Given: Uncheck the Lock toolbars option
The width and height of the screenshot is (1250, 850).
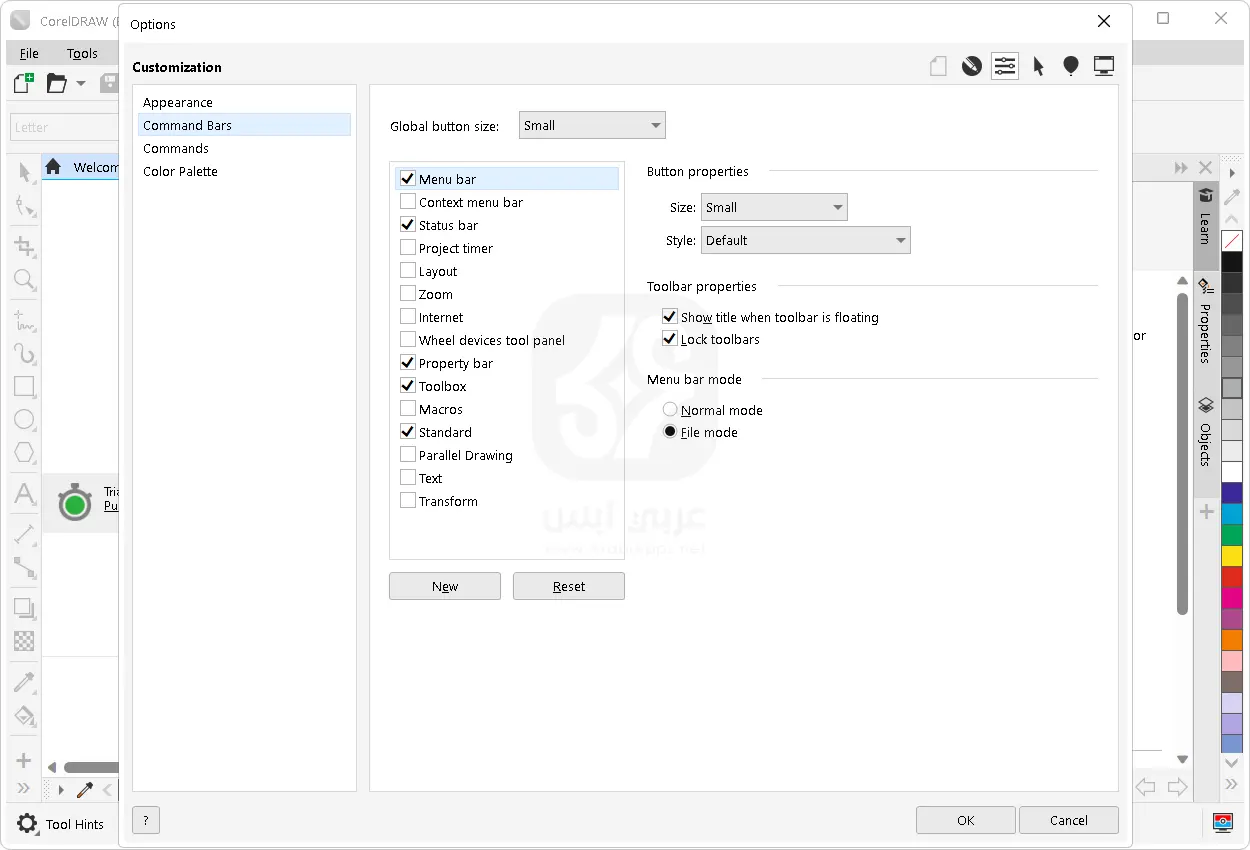Looking at the screenshot, I should click(670, 339).
